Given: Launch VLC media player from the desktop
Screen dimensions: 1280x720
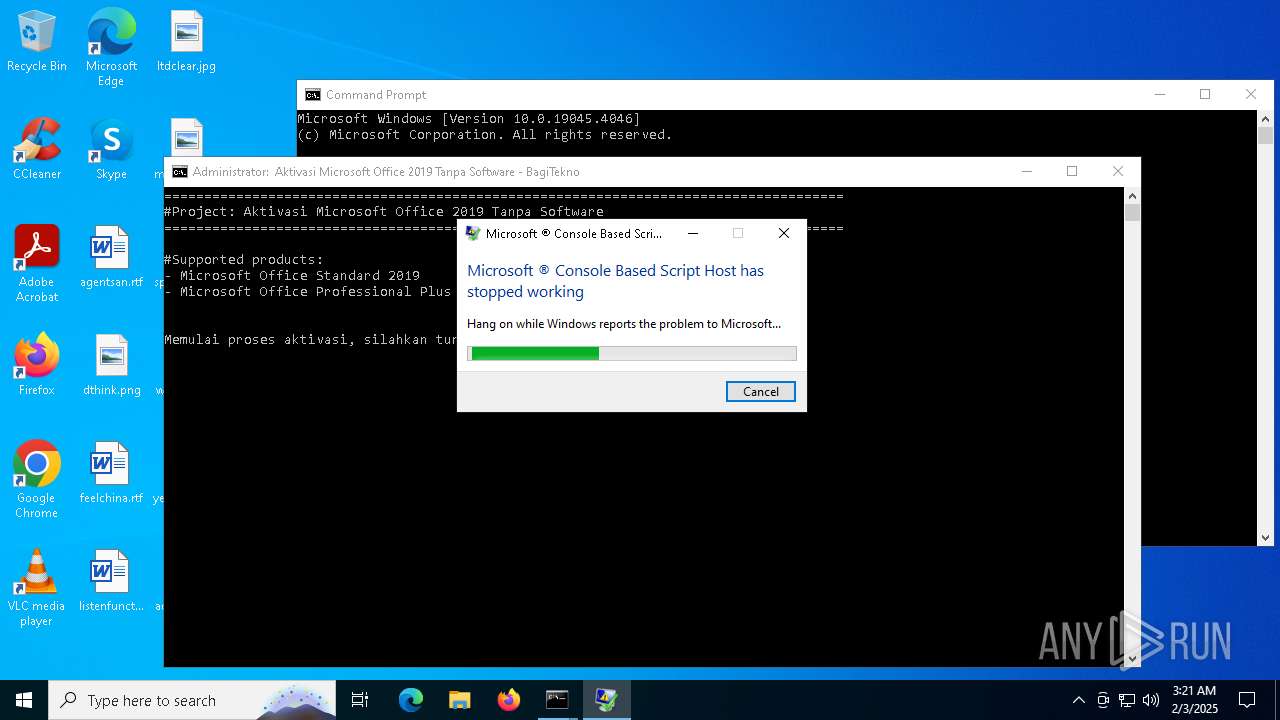Looking at the screenshot, I should point(37,588).
